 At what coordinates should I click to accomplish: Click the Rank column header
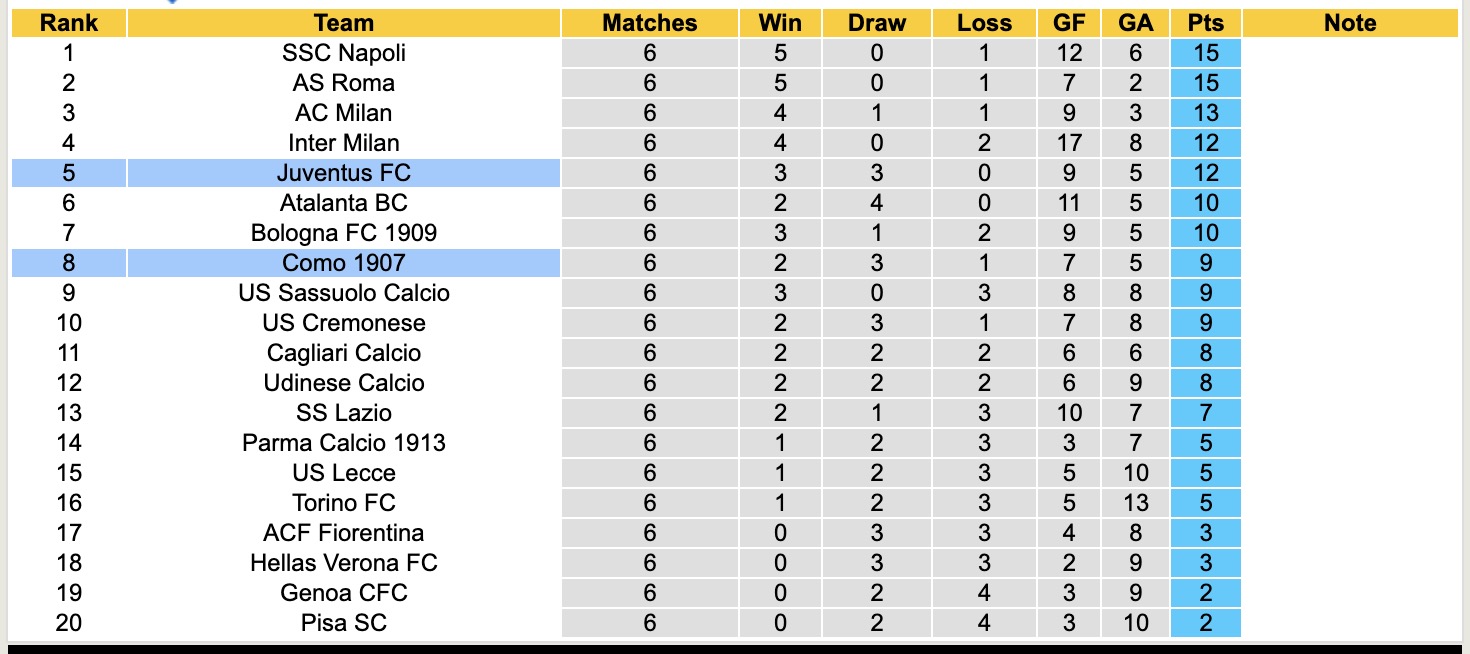[68, 23]
